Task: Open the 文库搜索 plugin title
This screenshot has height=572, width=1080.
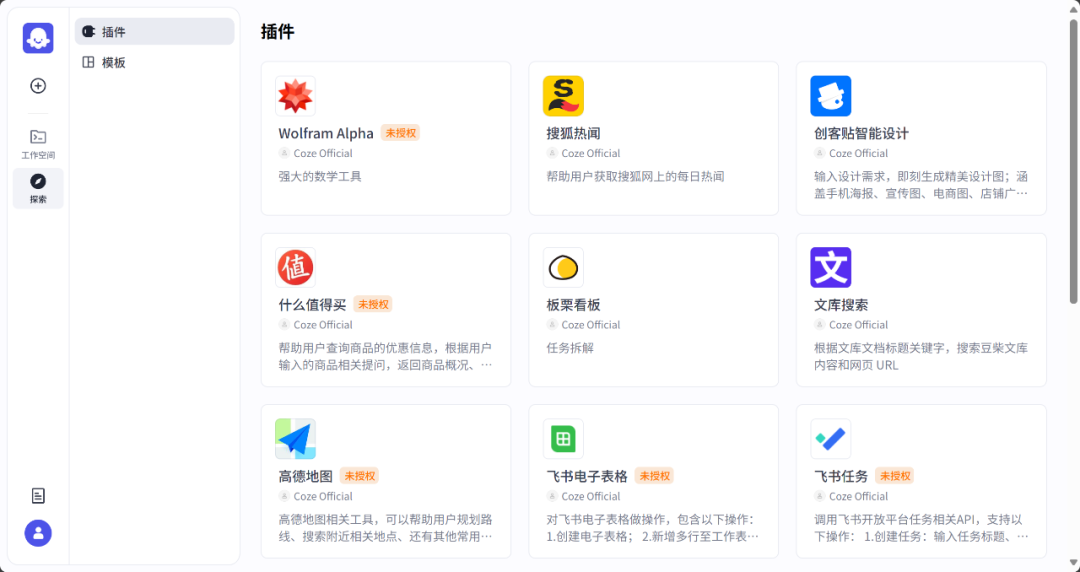Action: tap(841, 305)
